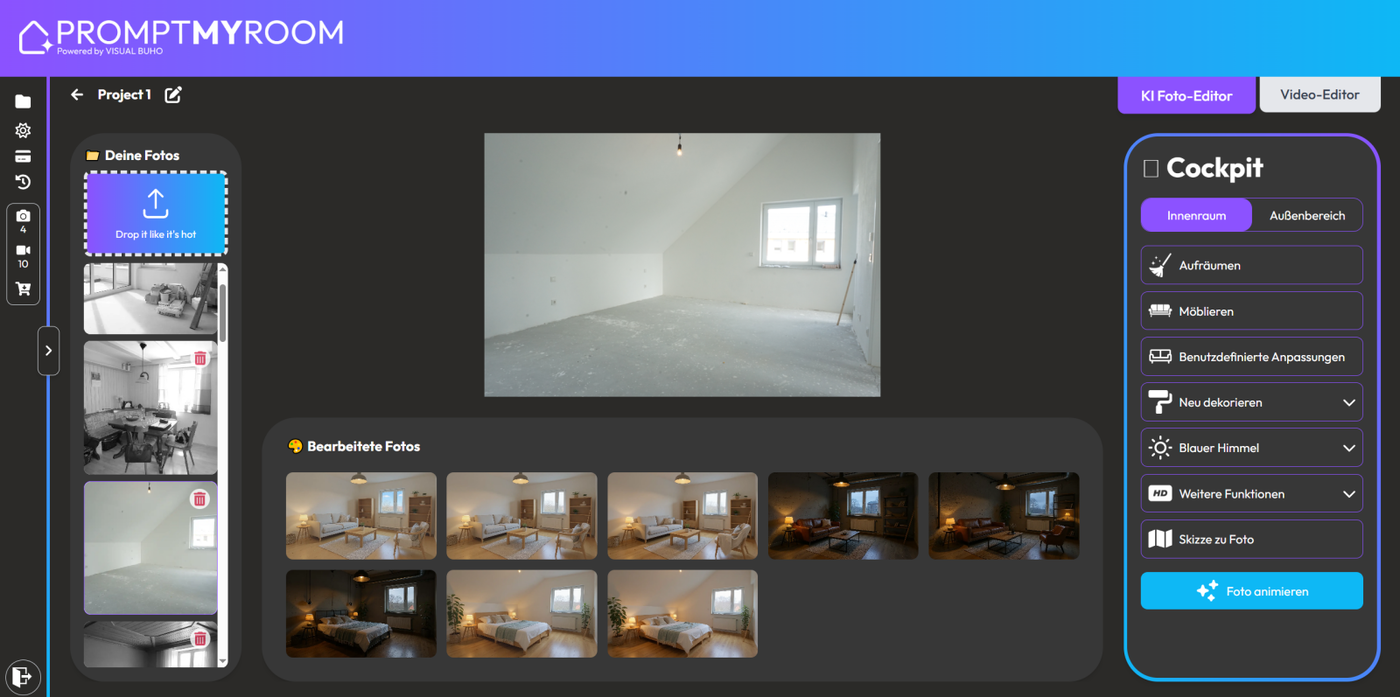Click the edit pencil next to Project 1
Viewport: 1400px width, 697px height.
coord(173,95)
